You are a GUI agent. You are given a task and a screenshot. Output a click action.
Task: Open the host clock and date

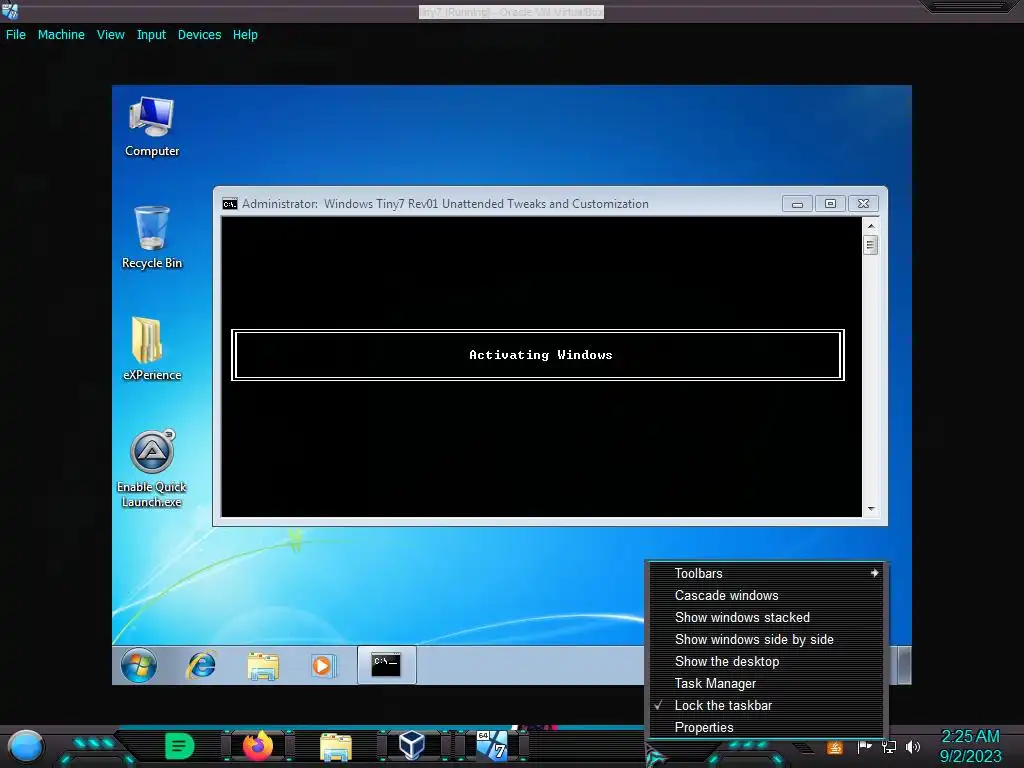click(970, 746)
